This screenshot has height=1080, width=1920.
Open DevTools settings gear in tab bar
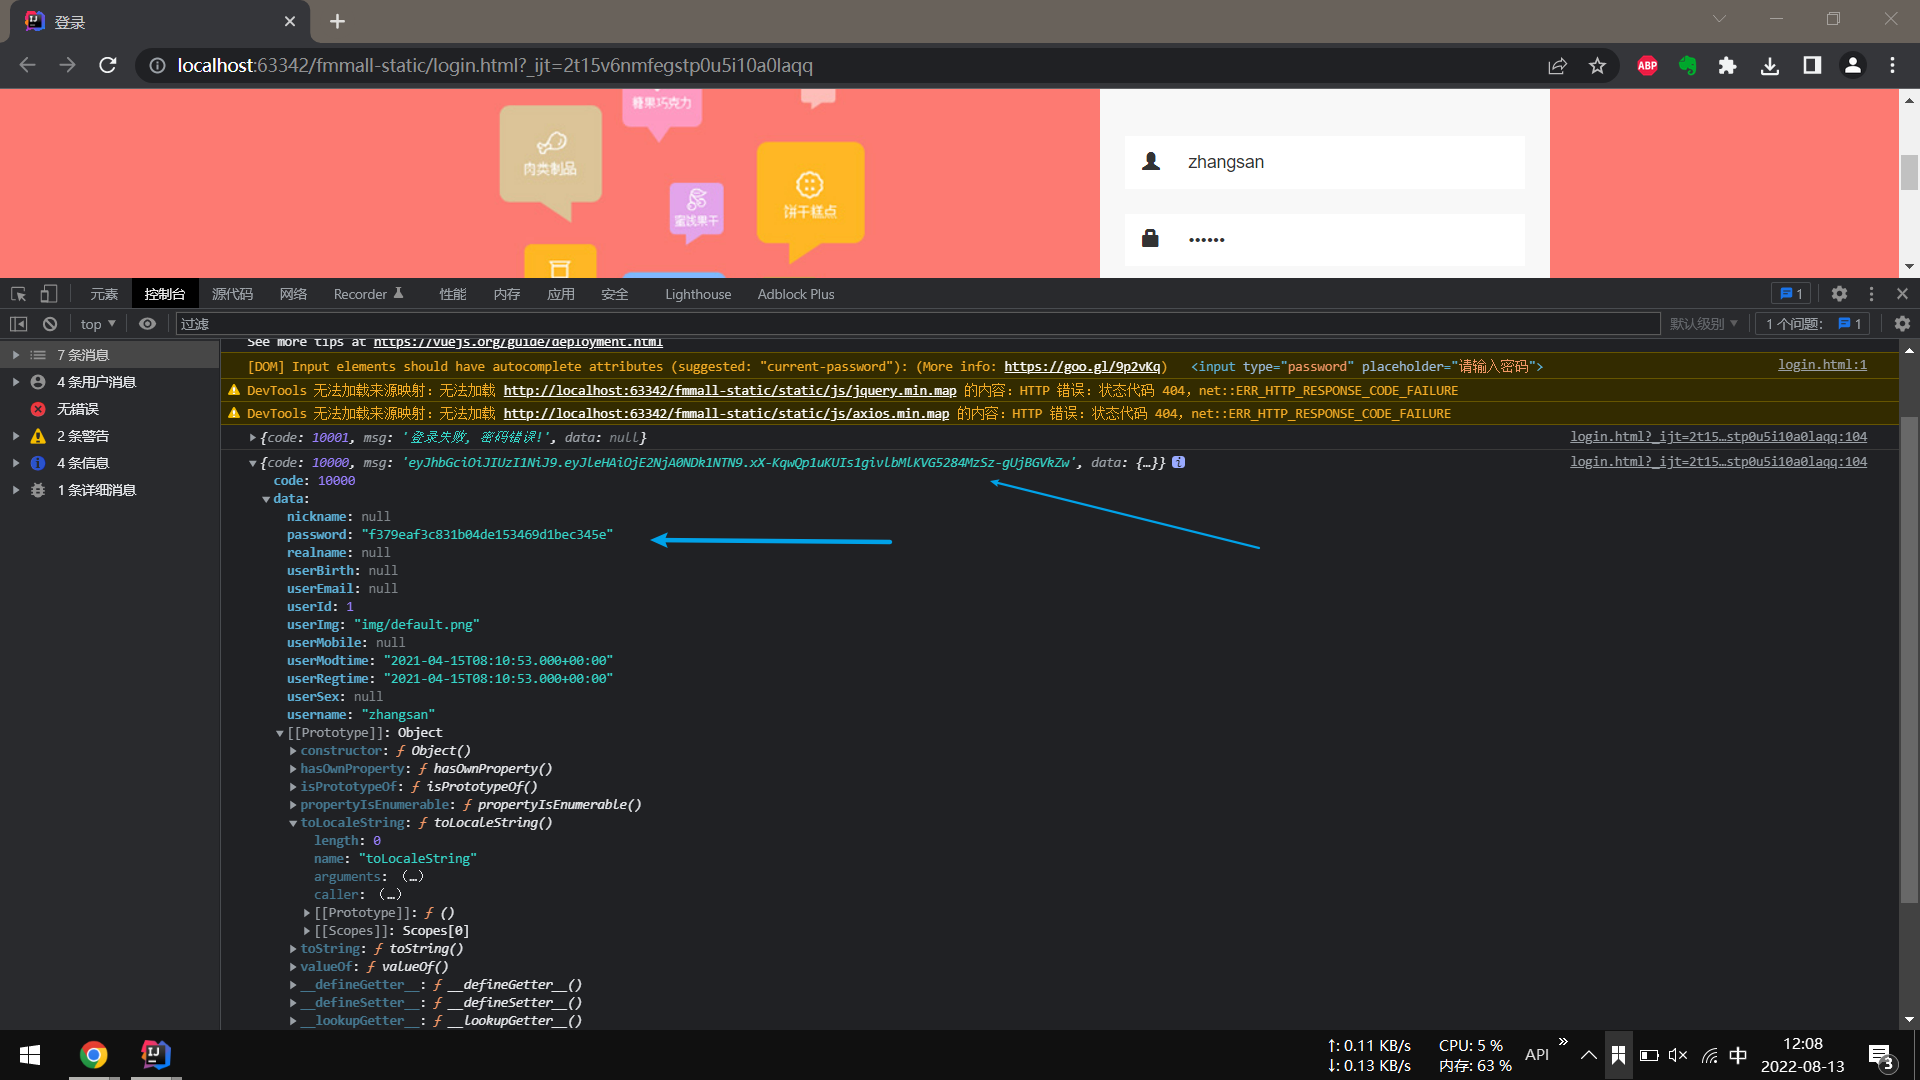click(1839, 294)
